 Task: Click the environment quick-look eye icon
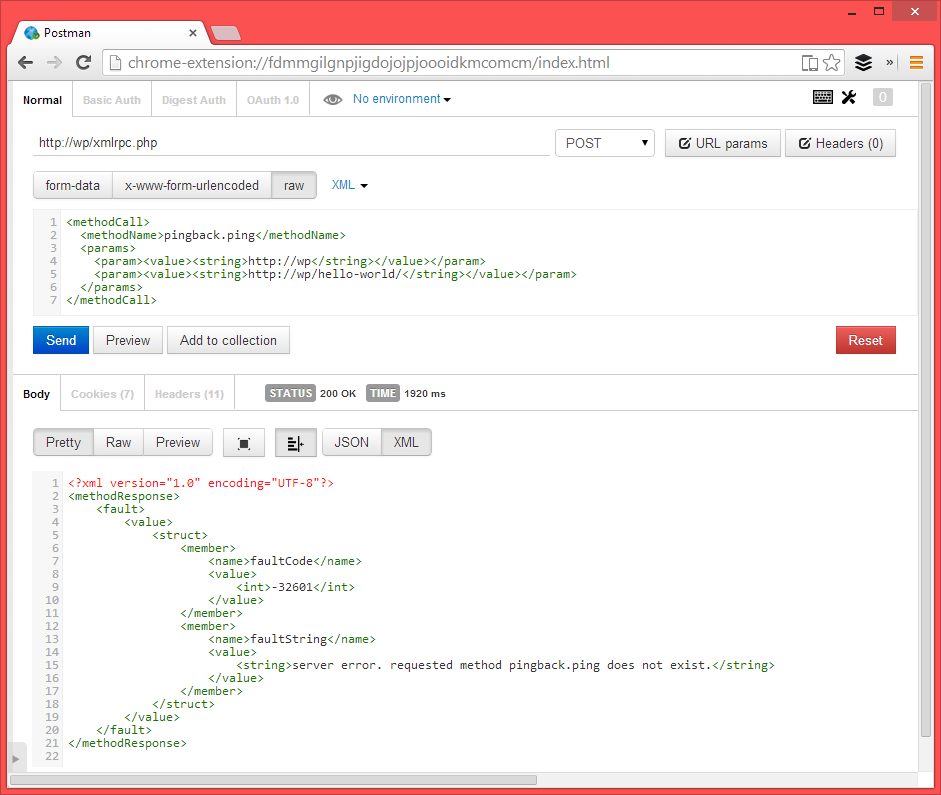point(332,100)
